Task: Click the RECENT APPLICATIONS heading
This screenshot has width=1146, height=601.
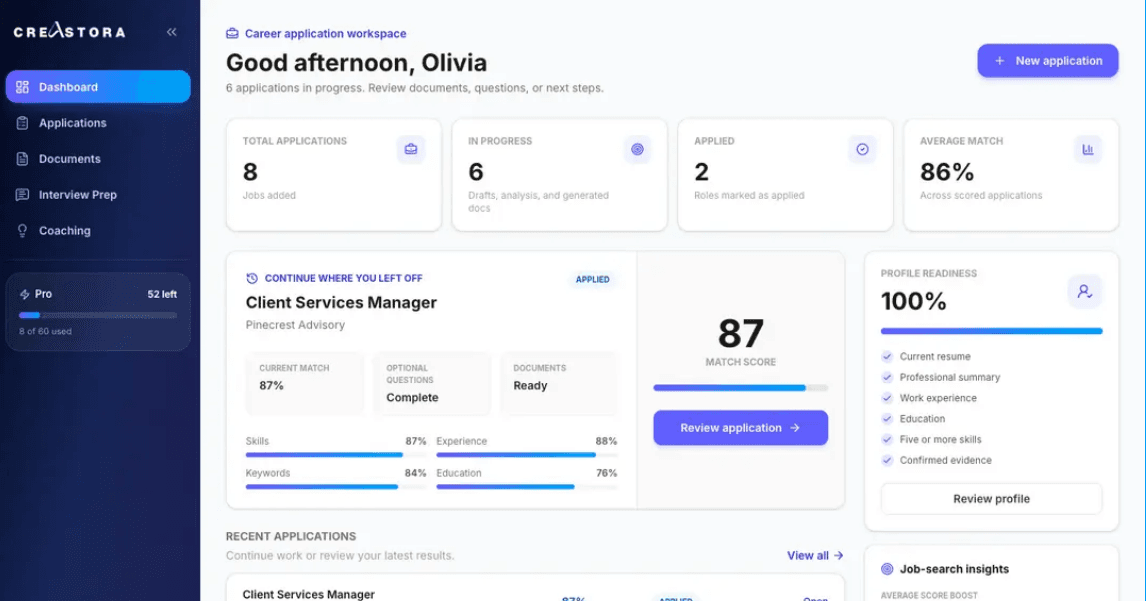Action: pyautogui.click(x=291, y=536)
